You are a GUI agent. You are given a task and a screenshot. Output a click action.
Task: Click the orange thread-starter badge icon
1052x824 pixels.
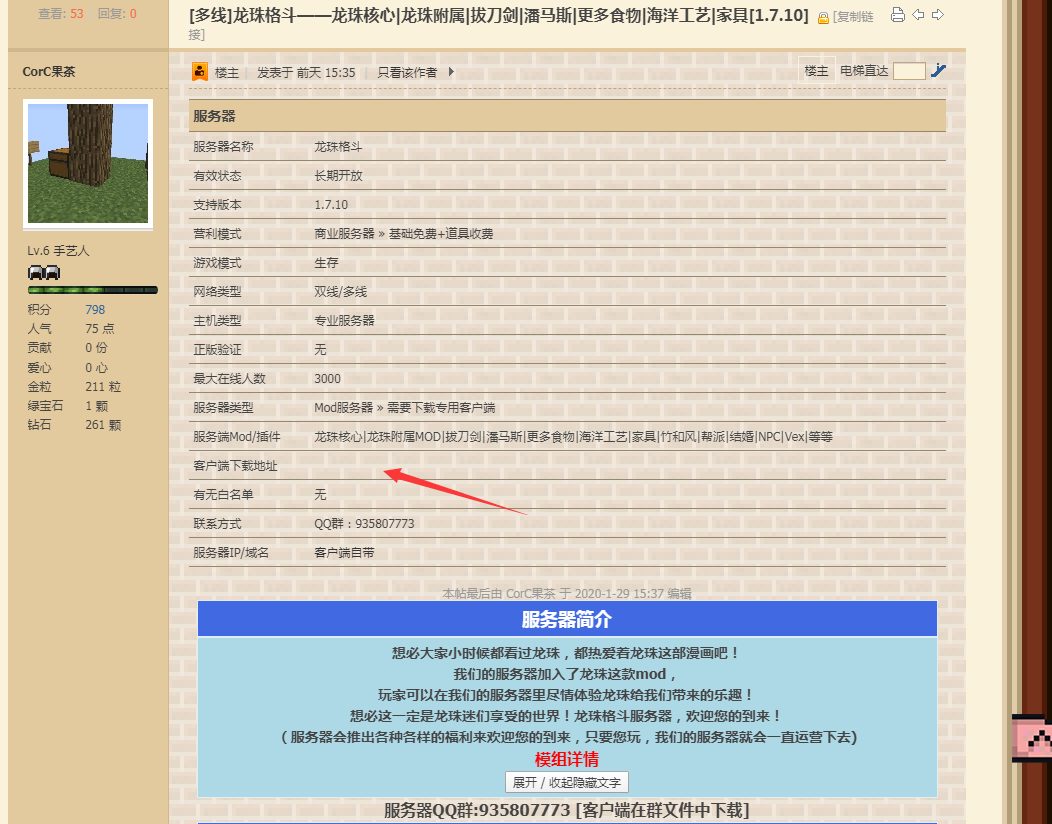pyautogui.click(x=199, y=71)
